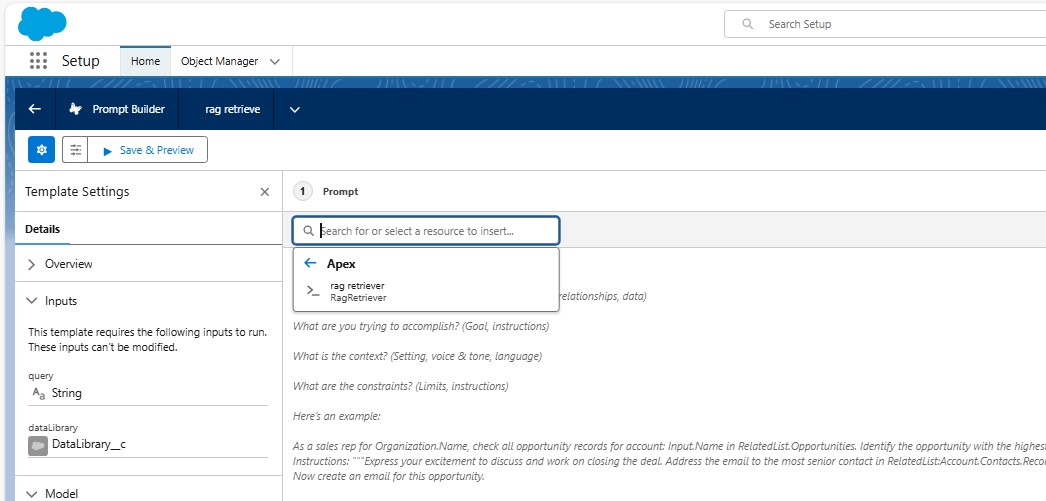Collapse the Model section
Screen dimensions: 1046x501
(148, 494)
